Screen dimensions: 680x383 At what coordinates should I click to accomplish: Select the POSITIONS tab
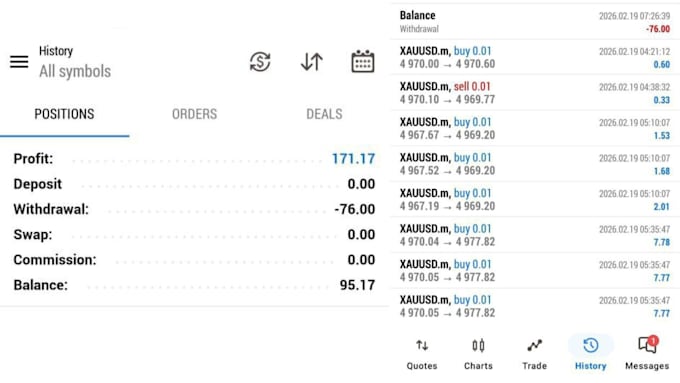(x=64, y=114)
